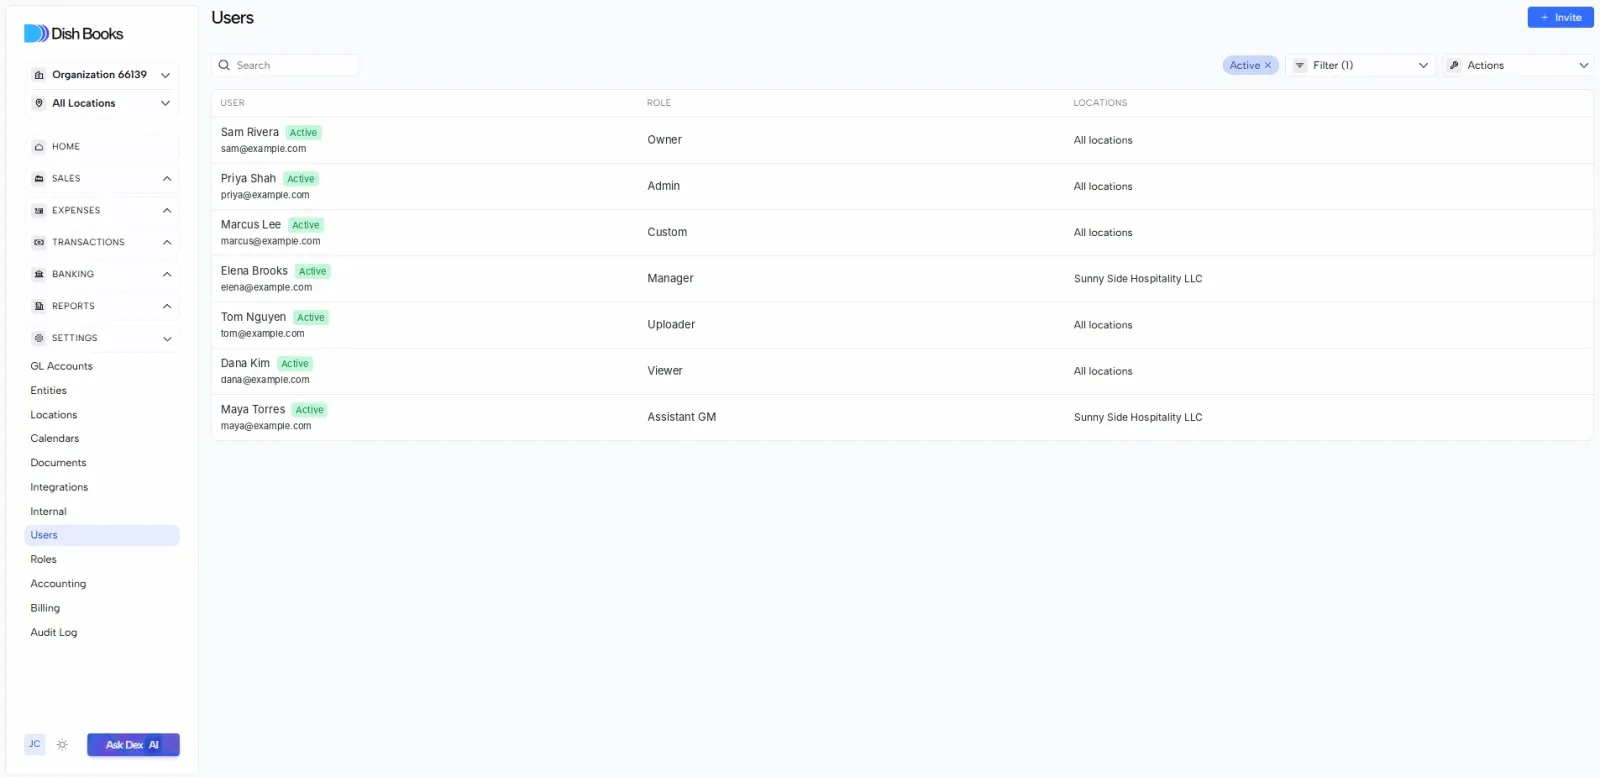Expand the Reports section chevron
1600x777 pixels.
167,306
